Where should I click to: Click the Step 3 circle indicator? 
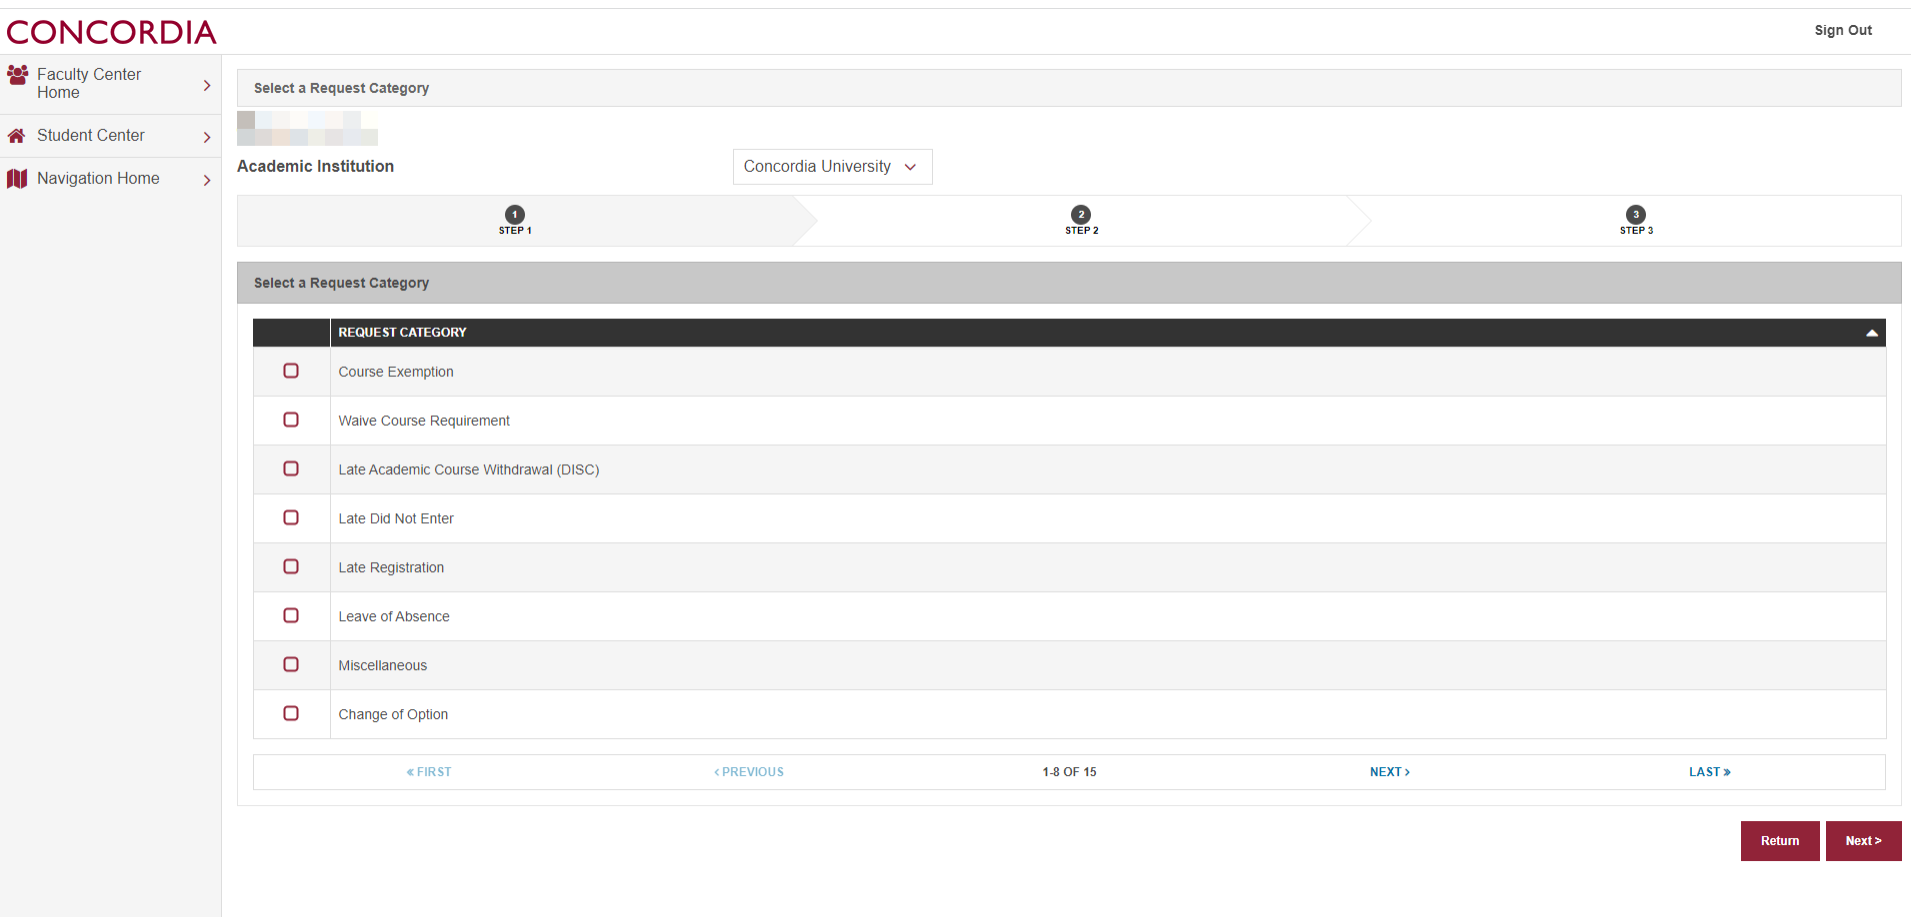click(x=1636, y=215)
